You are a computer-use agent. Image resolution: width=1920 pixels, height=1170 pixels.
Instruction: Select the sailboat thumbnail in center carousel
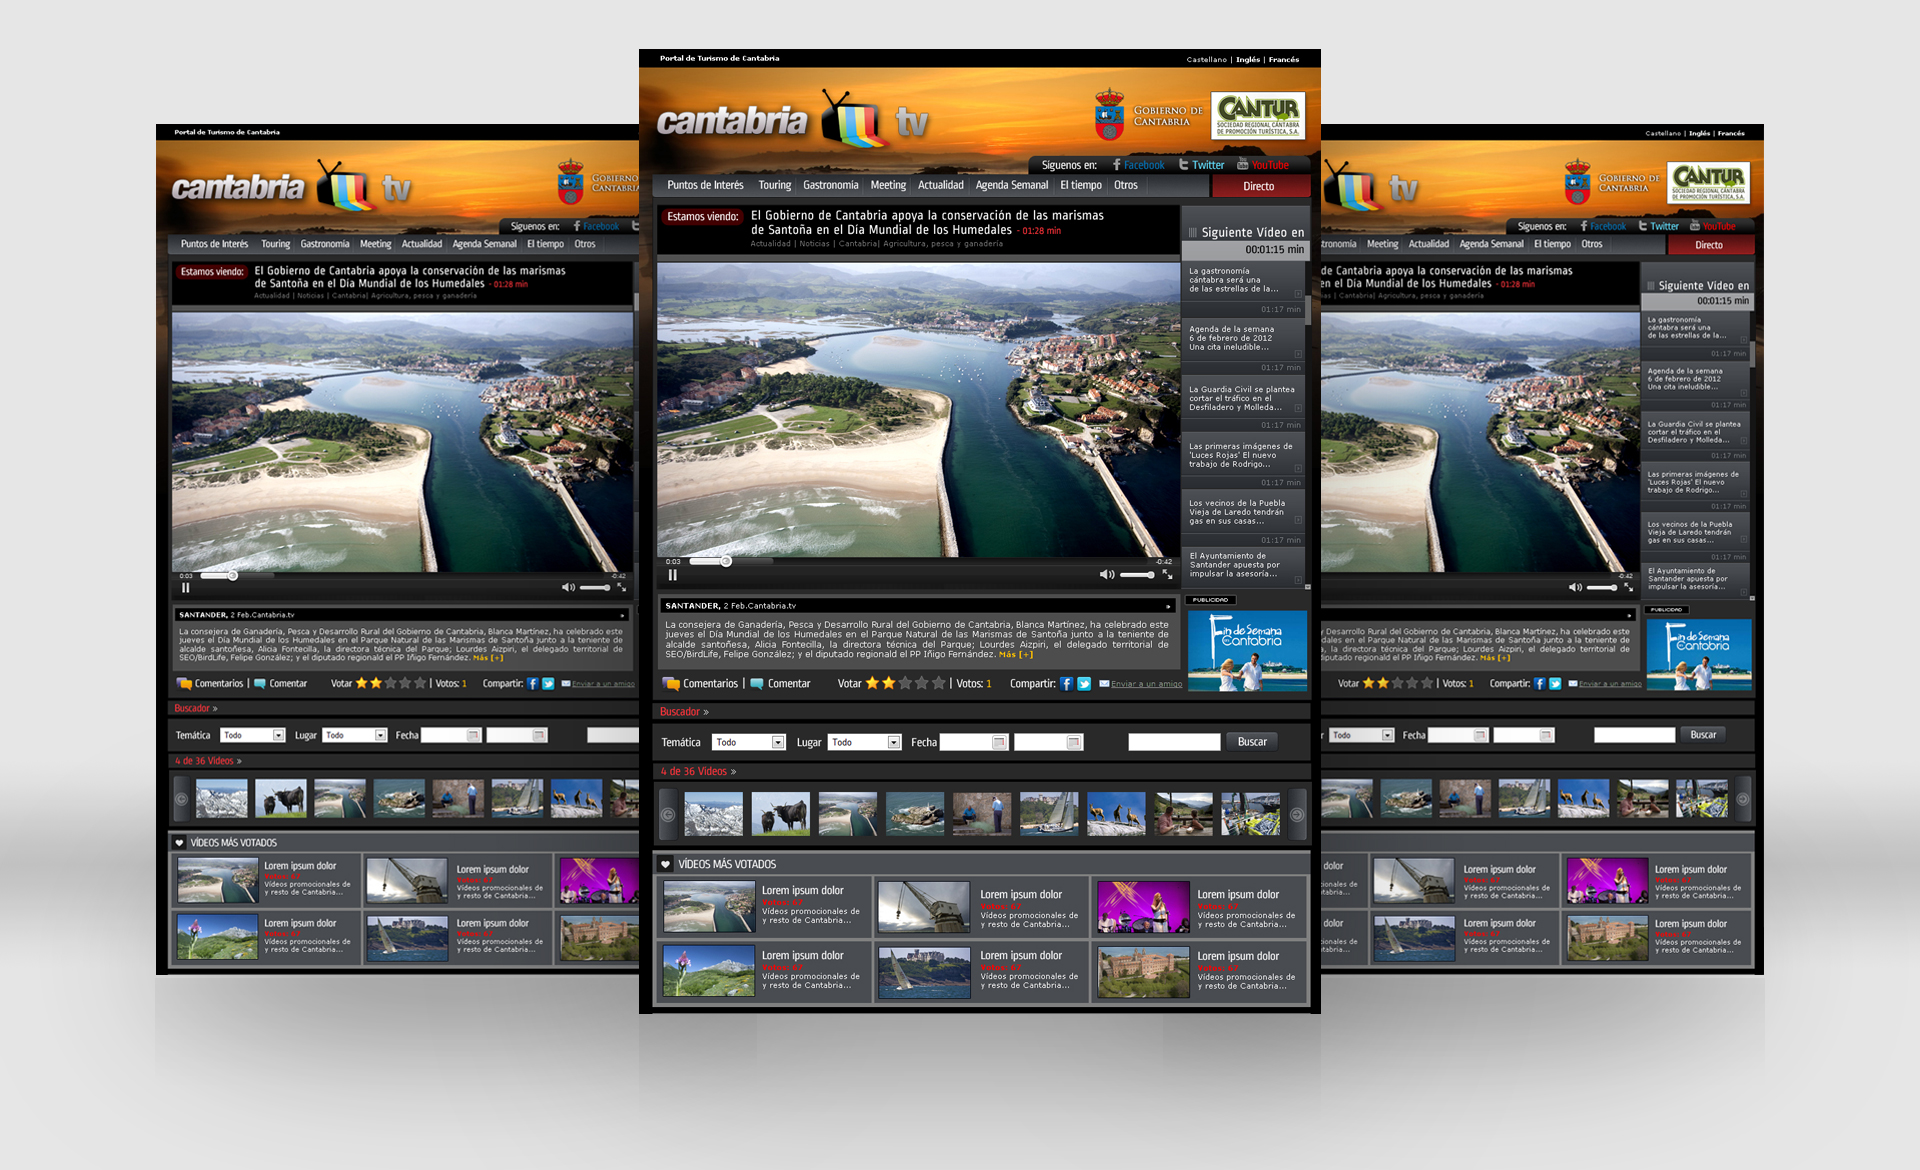click(1049, 814)
